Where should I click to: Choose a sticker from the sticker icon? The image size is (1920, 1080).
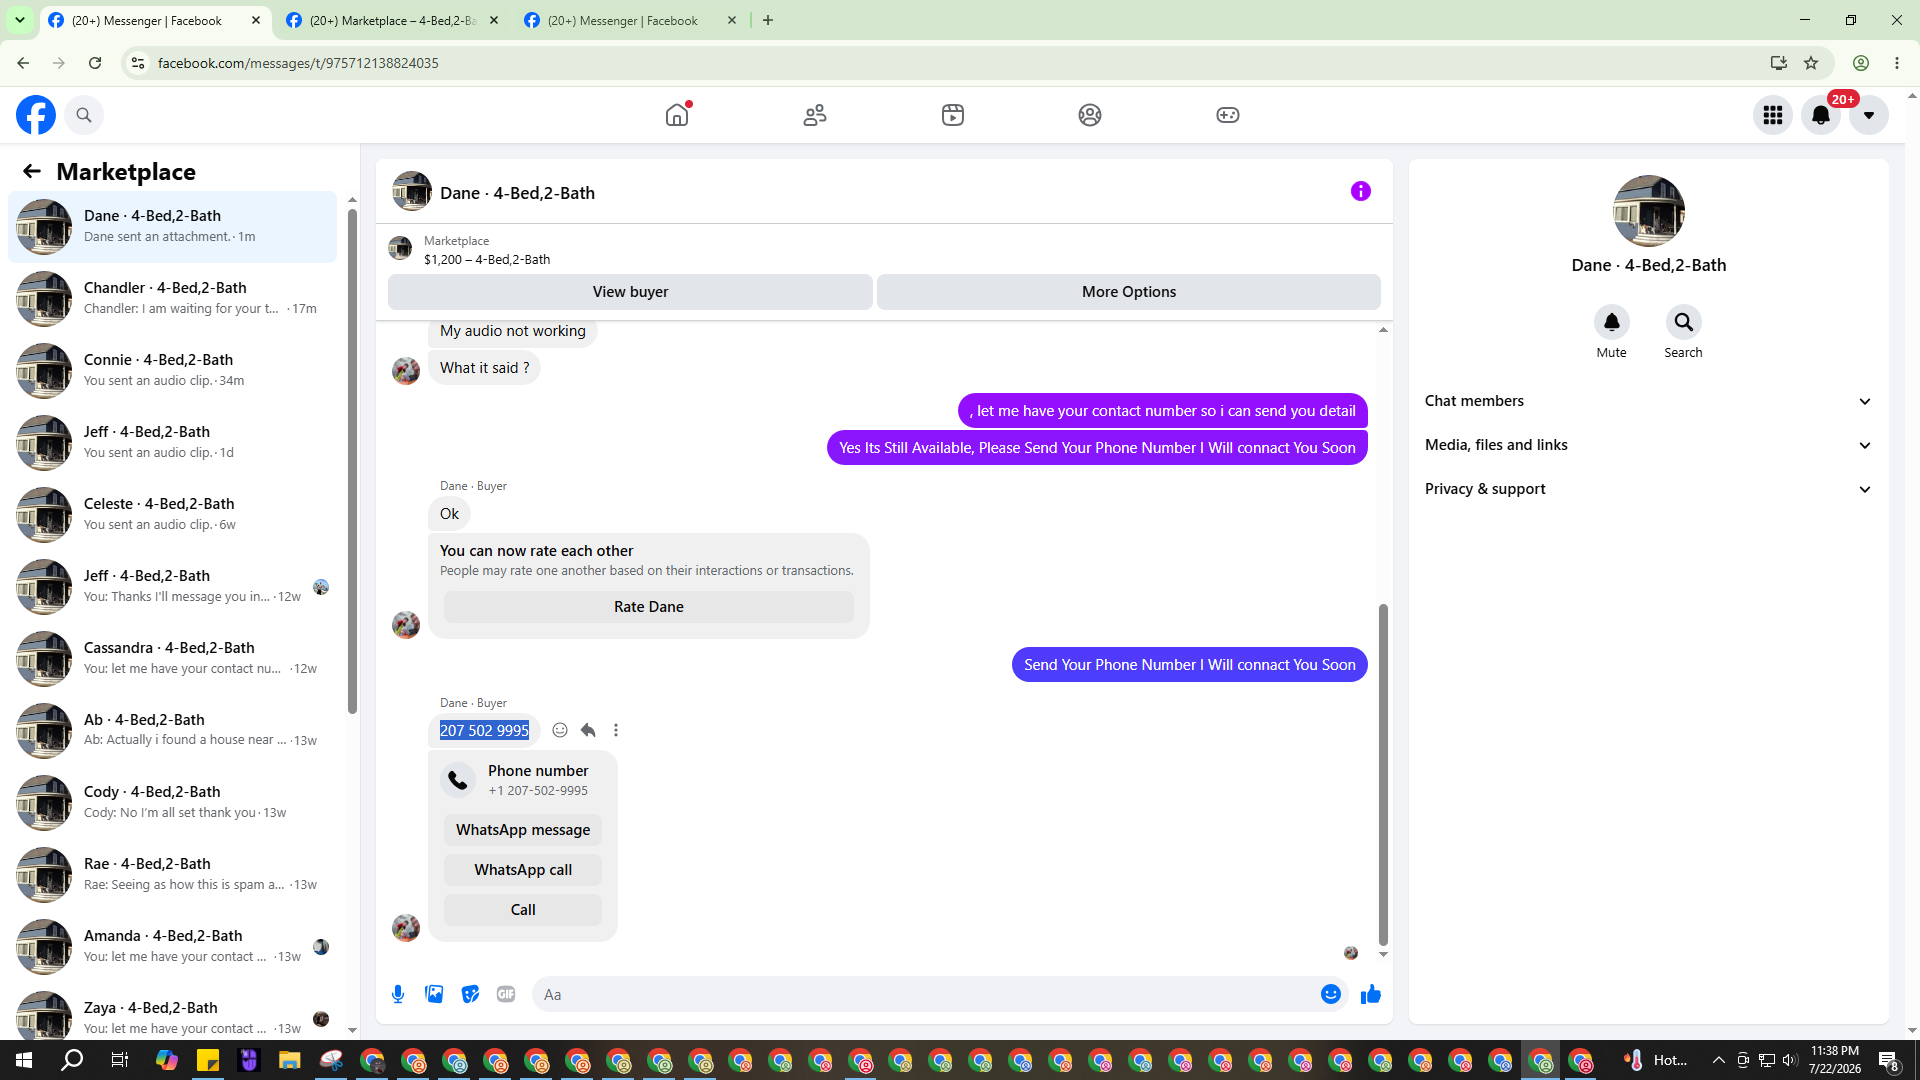470,994
